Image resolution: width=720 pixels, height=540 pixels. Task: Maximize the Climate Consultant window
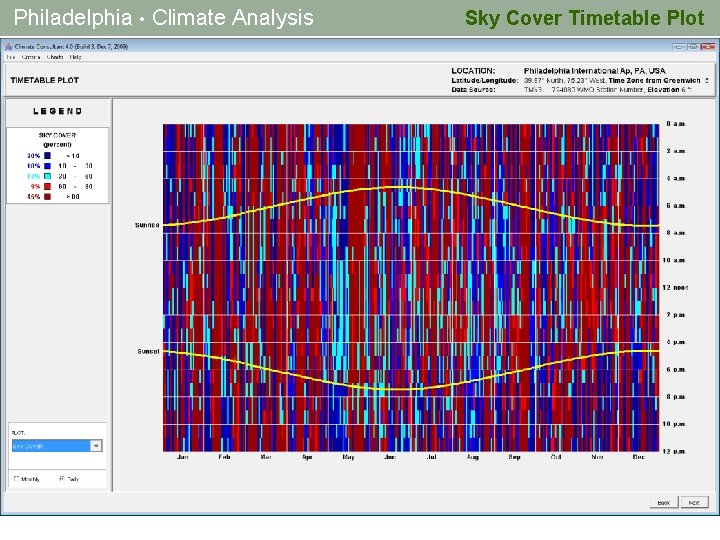693,46
